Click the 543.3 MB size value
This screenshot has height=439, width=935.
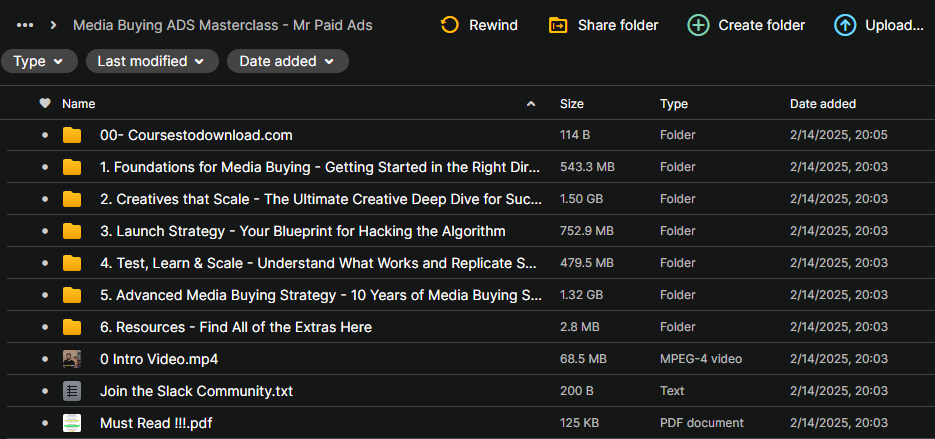[587, 167]
